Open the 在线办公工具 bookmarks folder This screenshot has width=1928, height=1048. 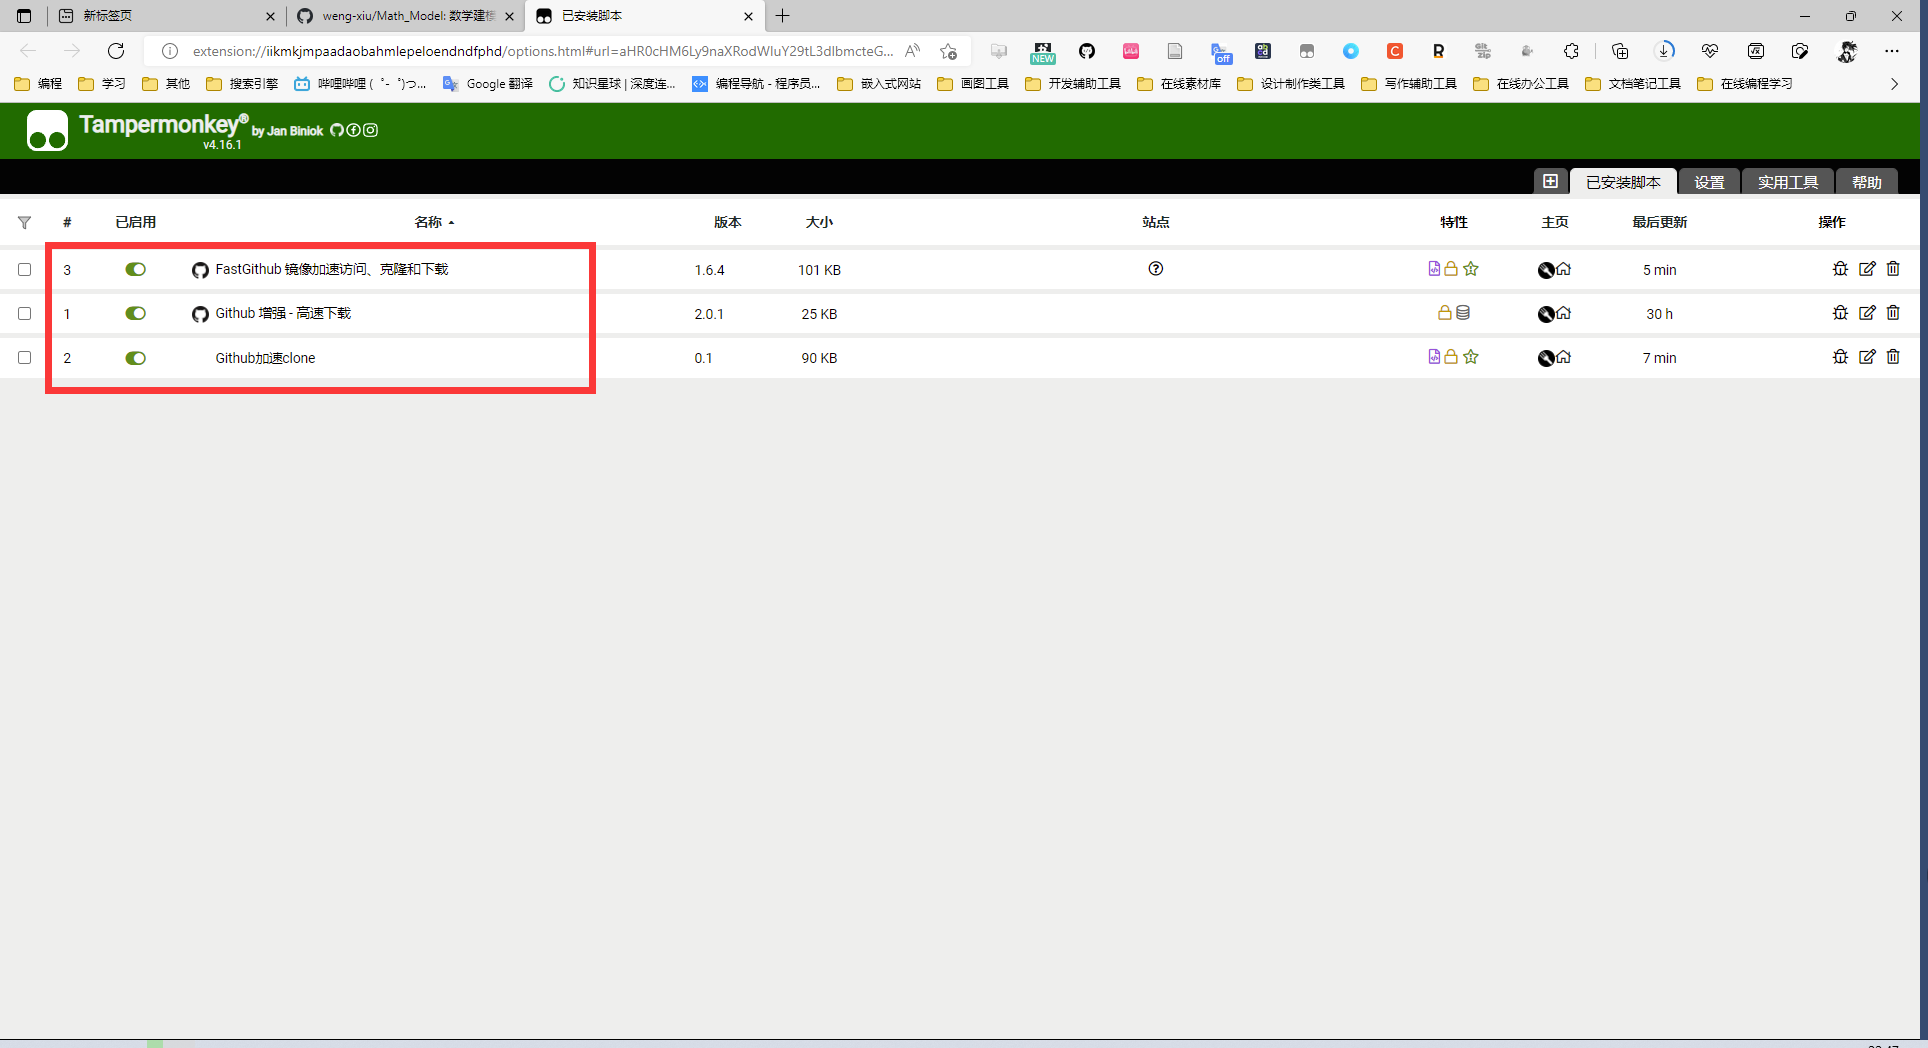[1521, 84]
